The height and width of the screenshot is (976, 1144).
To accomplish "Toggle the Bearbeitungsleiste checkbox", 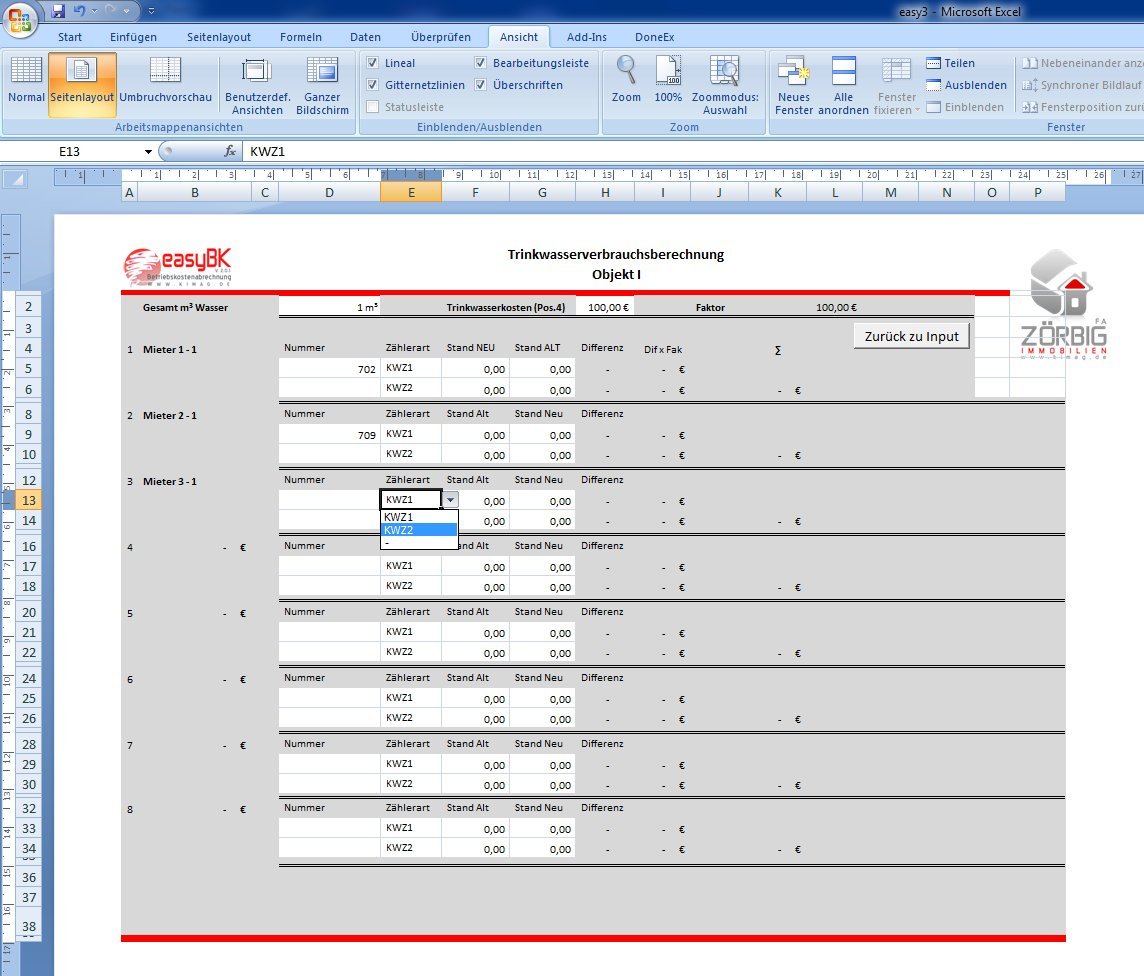I will point(481,63).
